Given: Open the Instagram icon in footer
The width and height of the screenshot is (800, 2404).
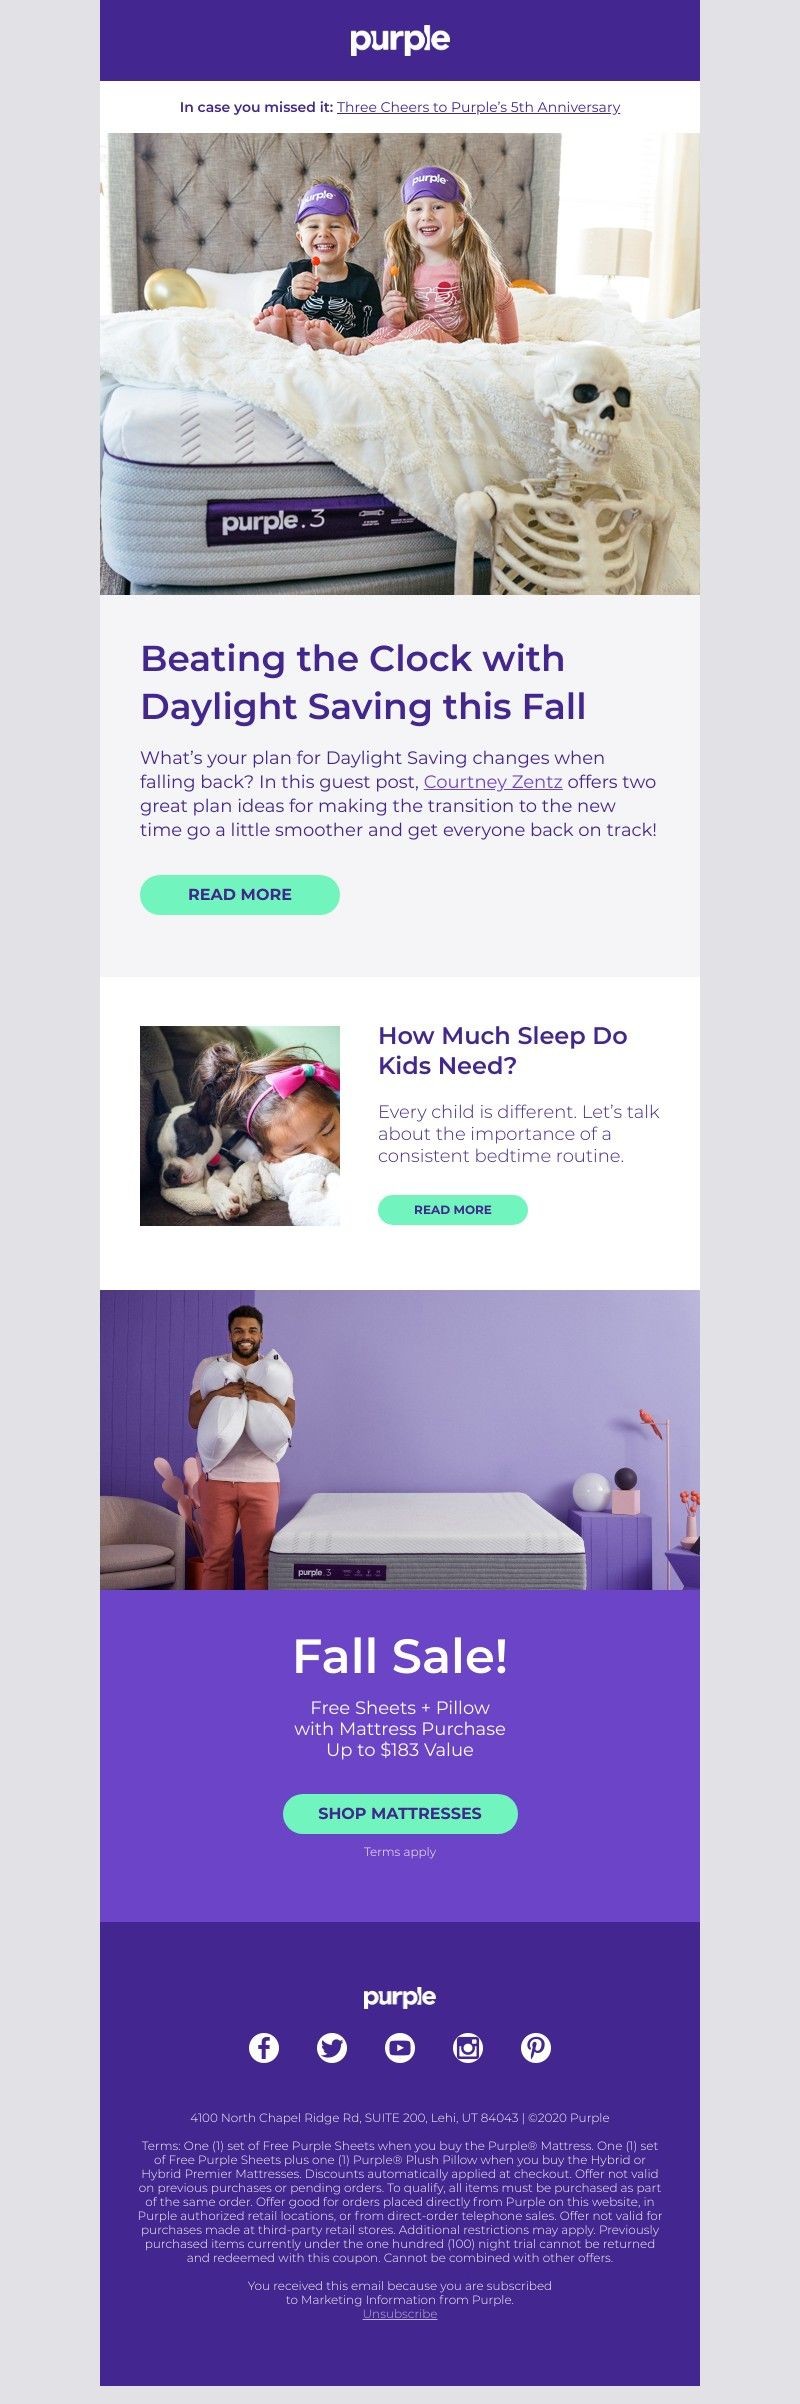Looking at the screenshot, I should point(468,2047).
